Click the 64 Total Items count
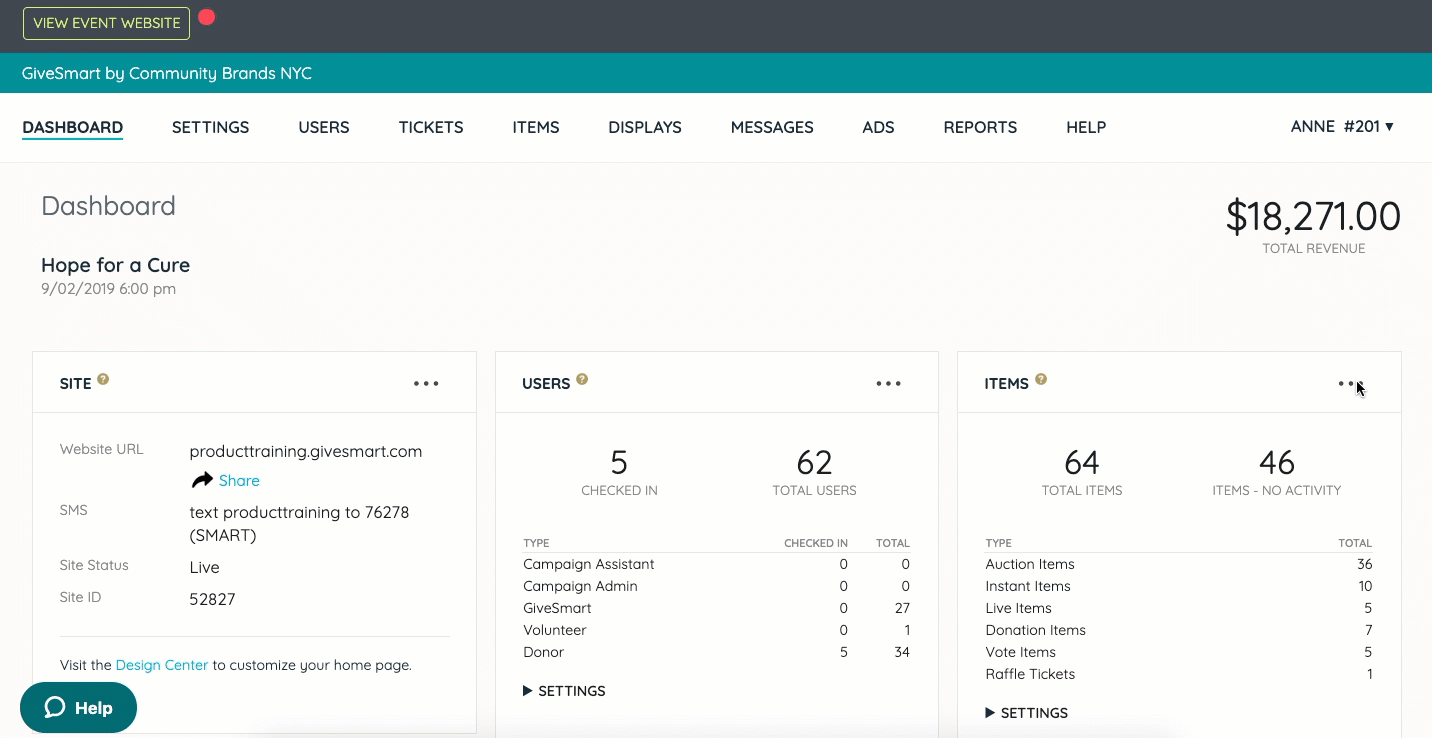The image size is (1432, 738). 1082,463
